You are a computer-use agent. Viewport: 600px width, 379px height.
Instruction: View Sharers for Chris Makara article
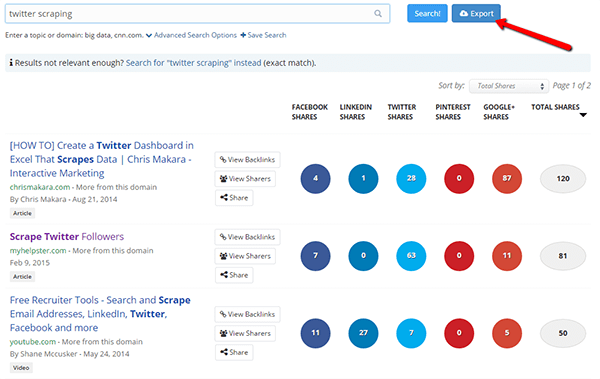[x=245, y=179]
